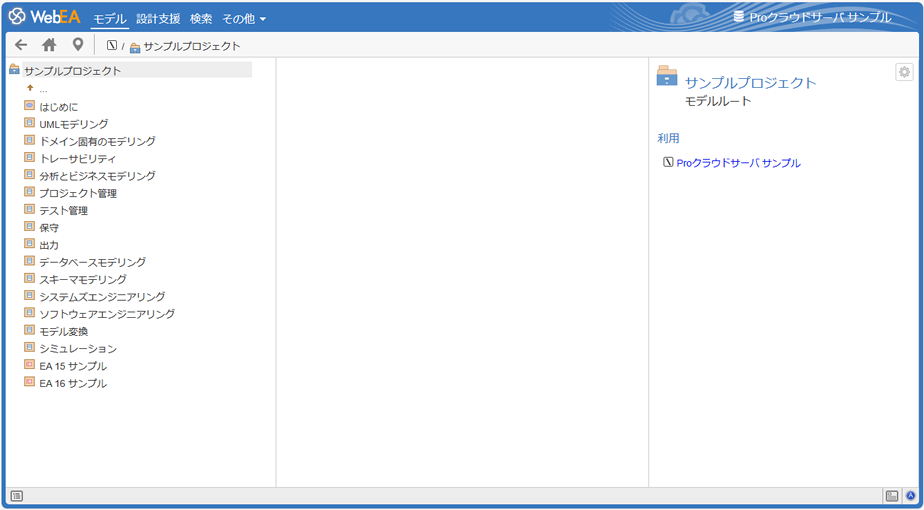Click the large package icon in properties panel
Viewport: 924px width, 510px height.
667,77
